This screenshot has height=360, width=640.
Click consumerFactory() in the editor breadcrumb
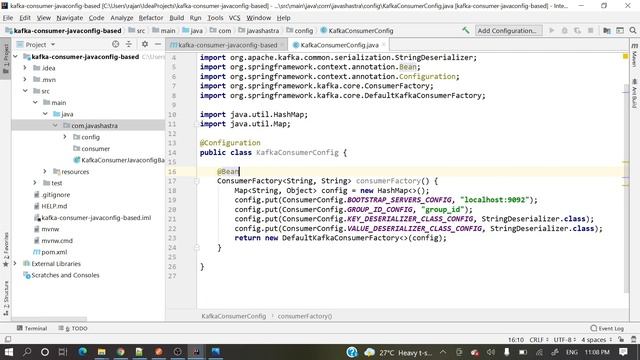click(305, 316)
